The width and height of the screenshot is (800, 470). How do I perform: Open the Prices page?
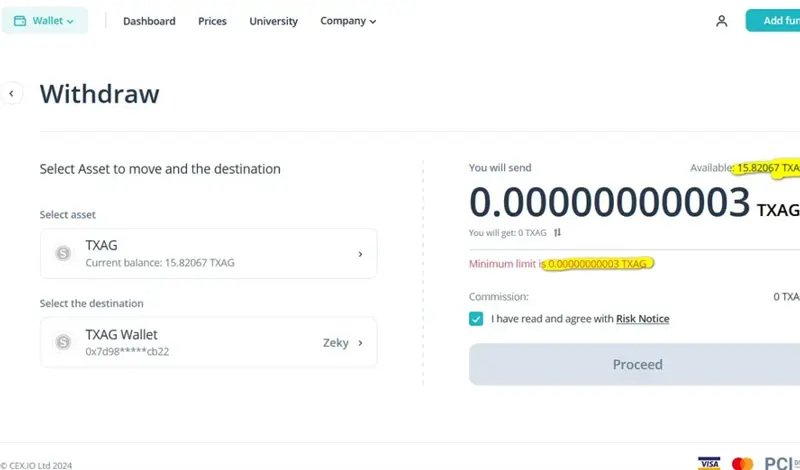pos(212,21)
